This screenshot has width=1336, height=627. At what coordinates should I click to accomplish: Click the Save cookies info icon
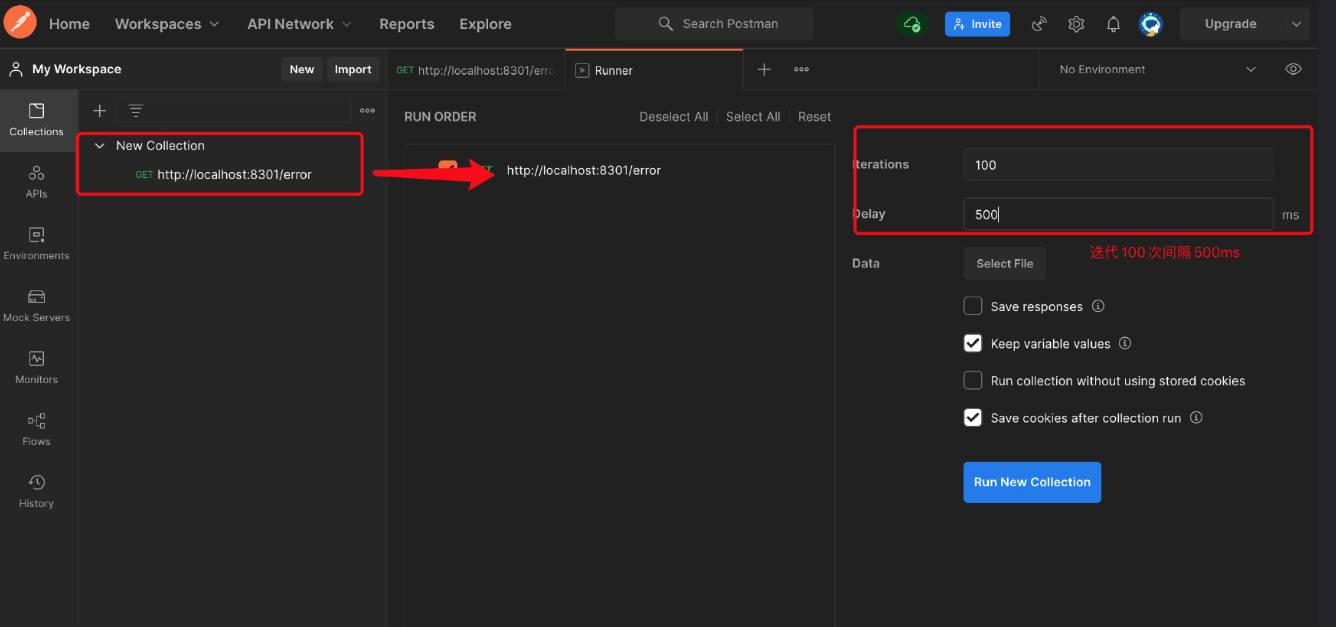pyautogui.click(x=1196, y=418)
